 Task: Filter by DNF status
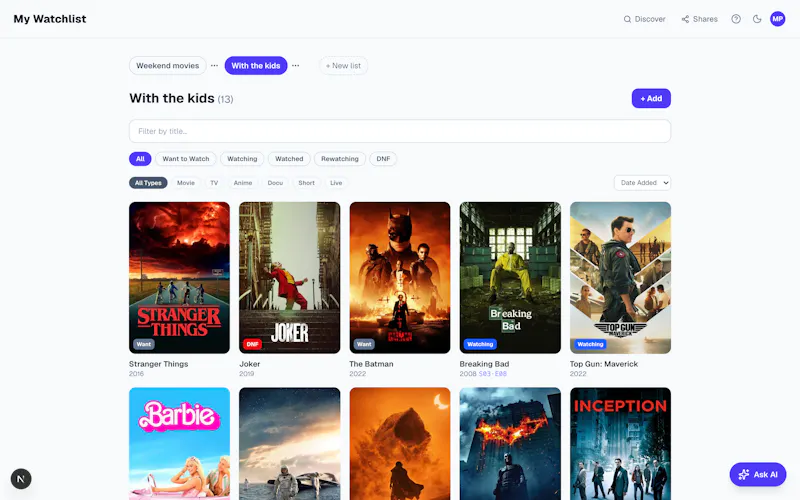tap(383, 159)
